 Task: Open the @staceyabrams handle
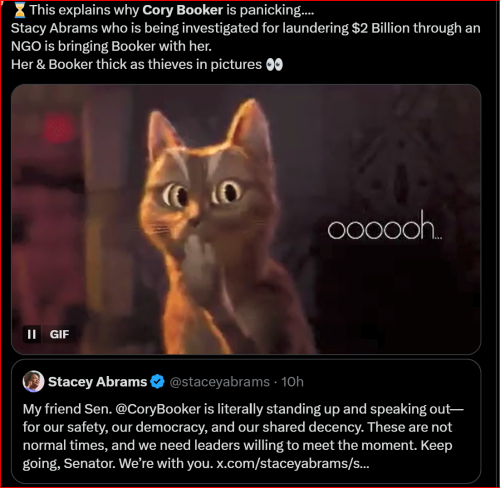tap(220, 382)
